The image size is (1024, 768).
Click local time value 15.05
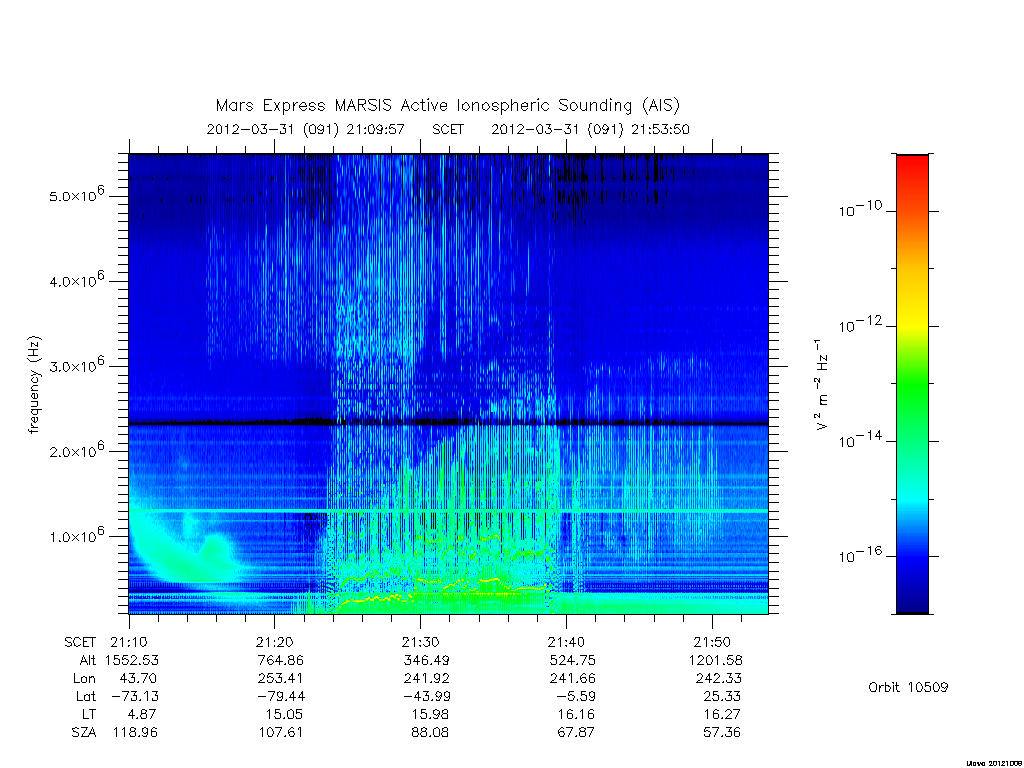[x=284, y=714]
